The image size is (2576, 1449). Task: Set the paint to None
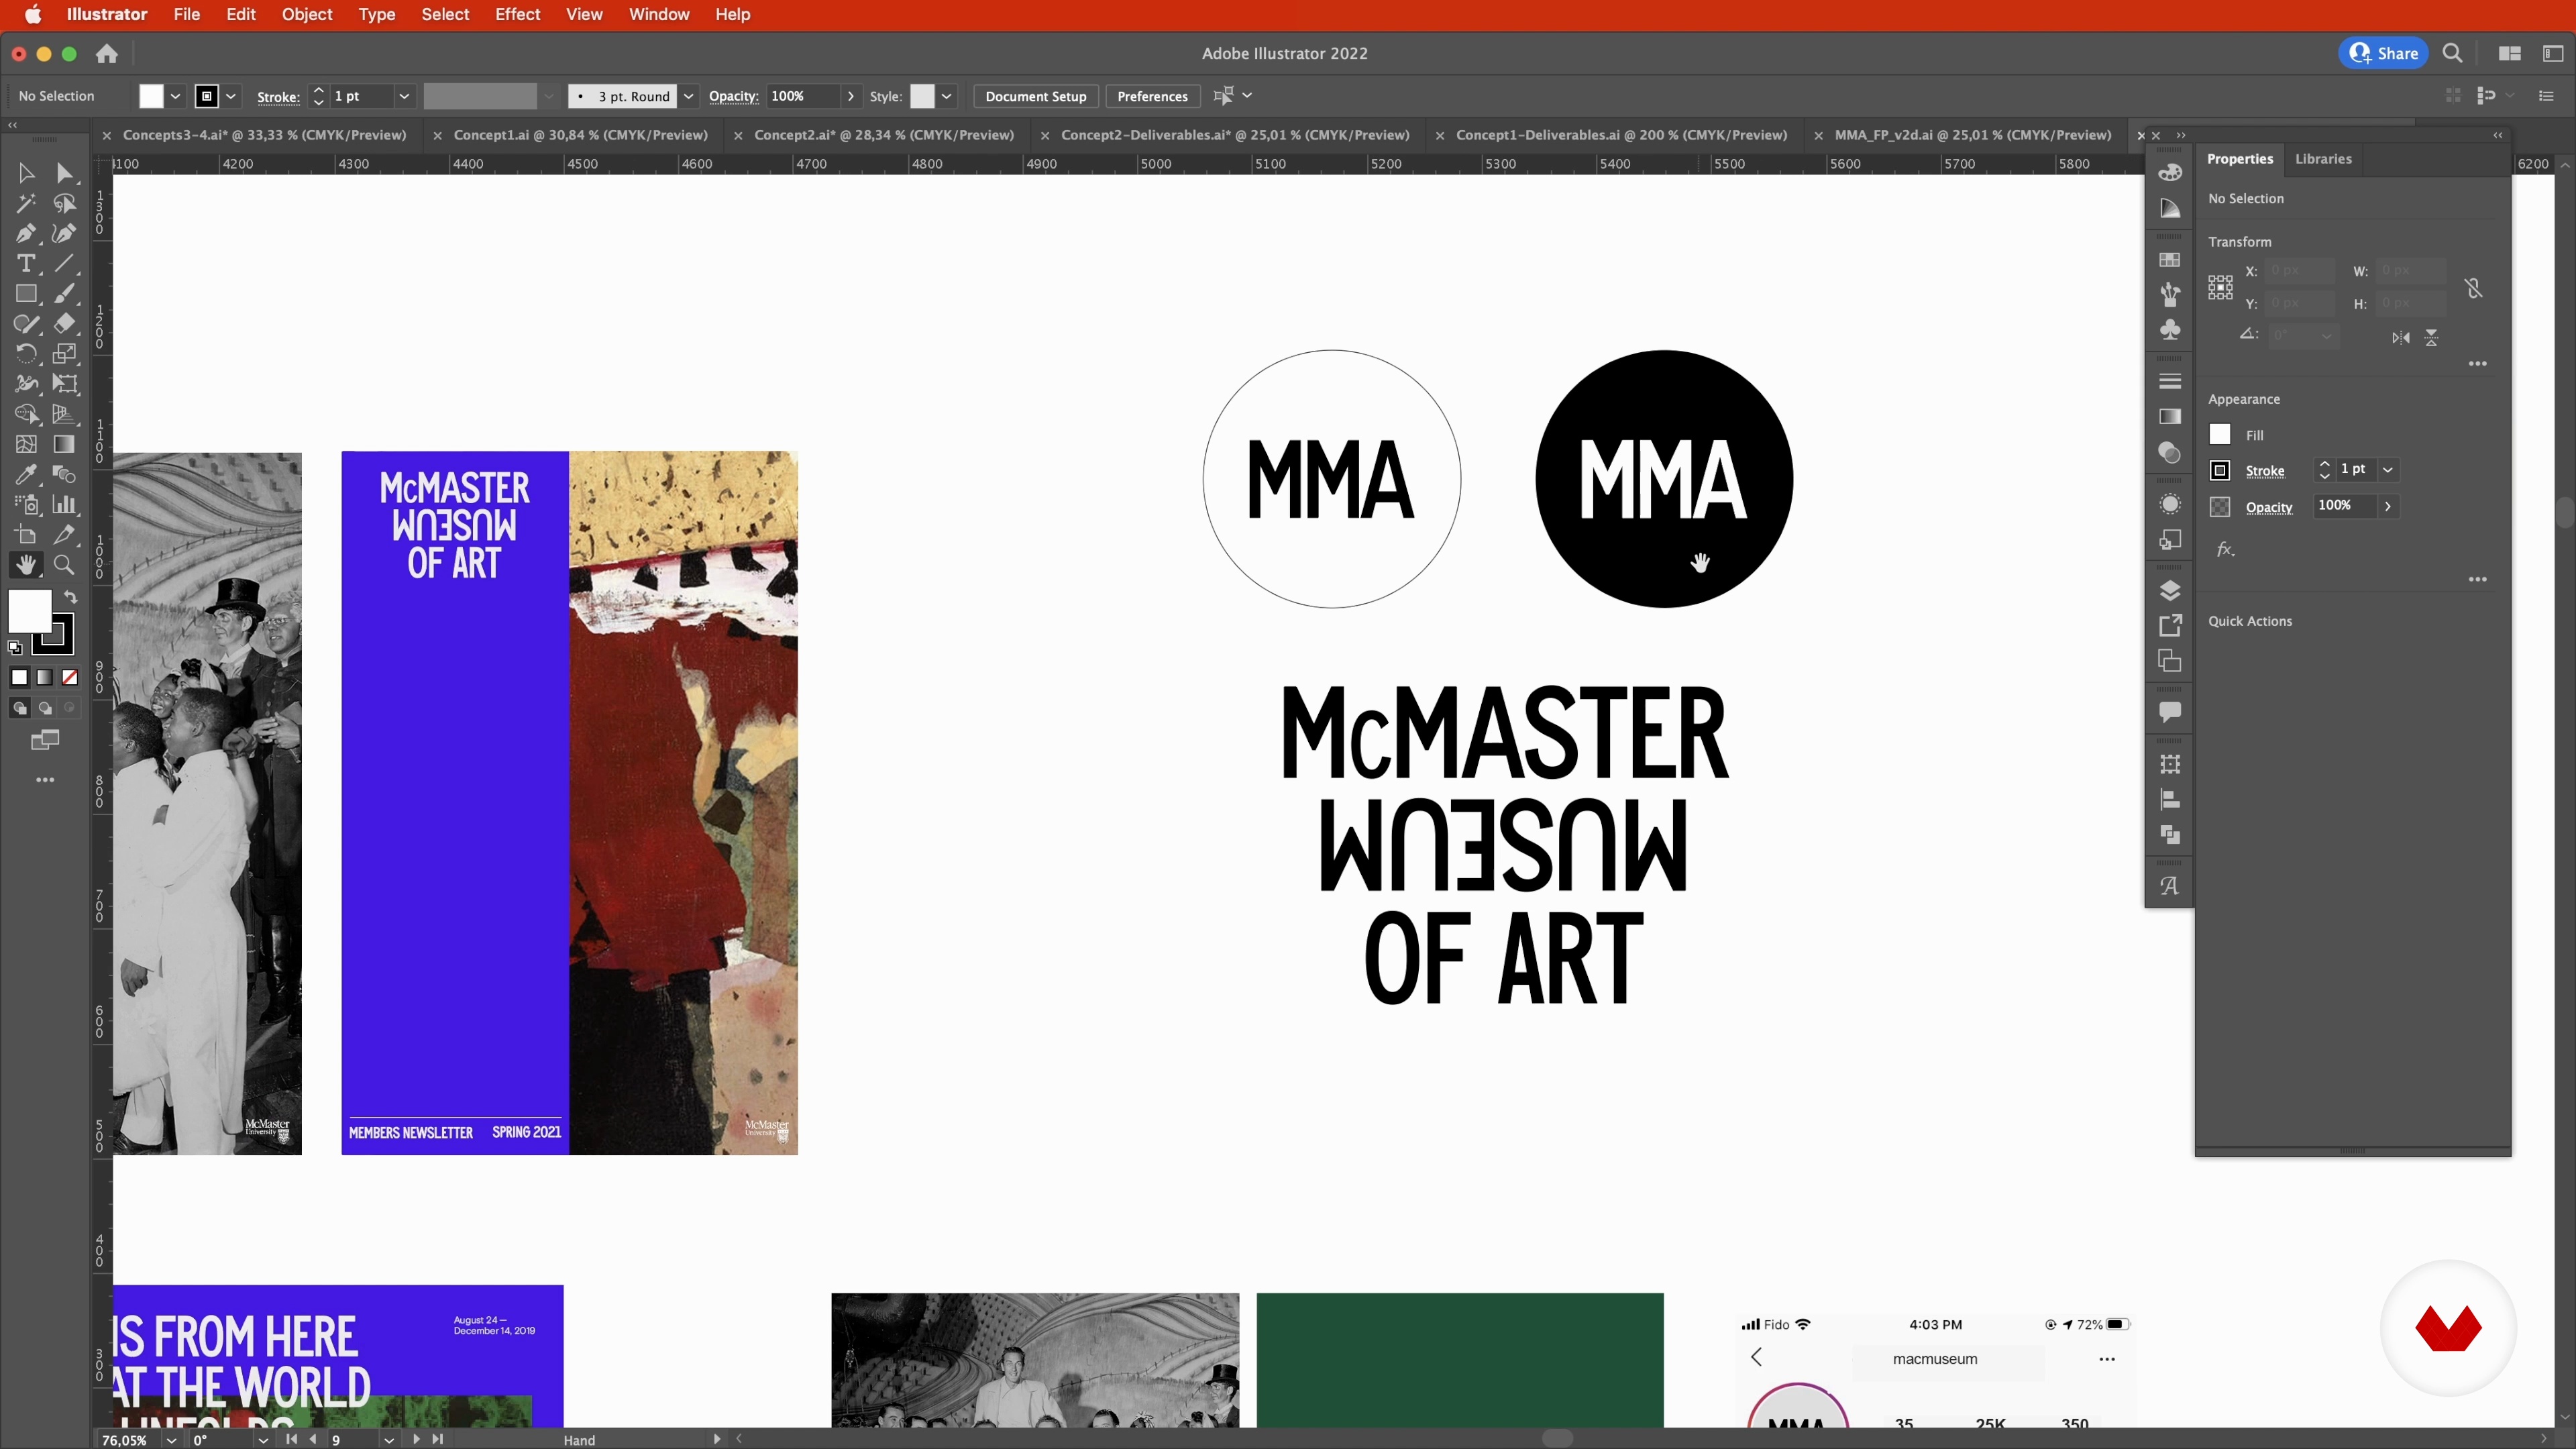[x=70, y=678]
